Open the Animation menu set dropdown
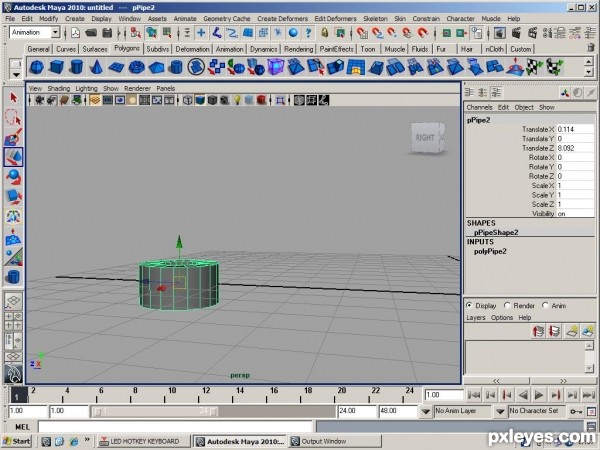The width and height of the screenshot is (600, 450). tap(55, 33)
